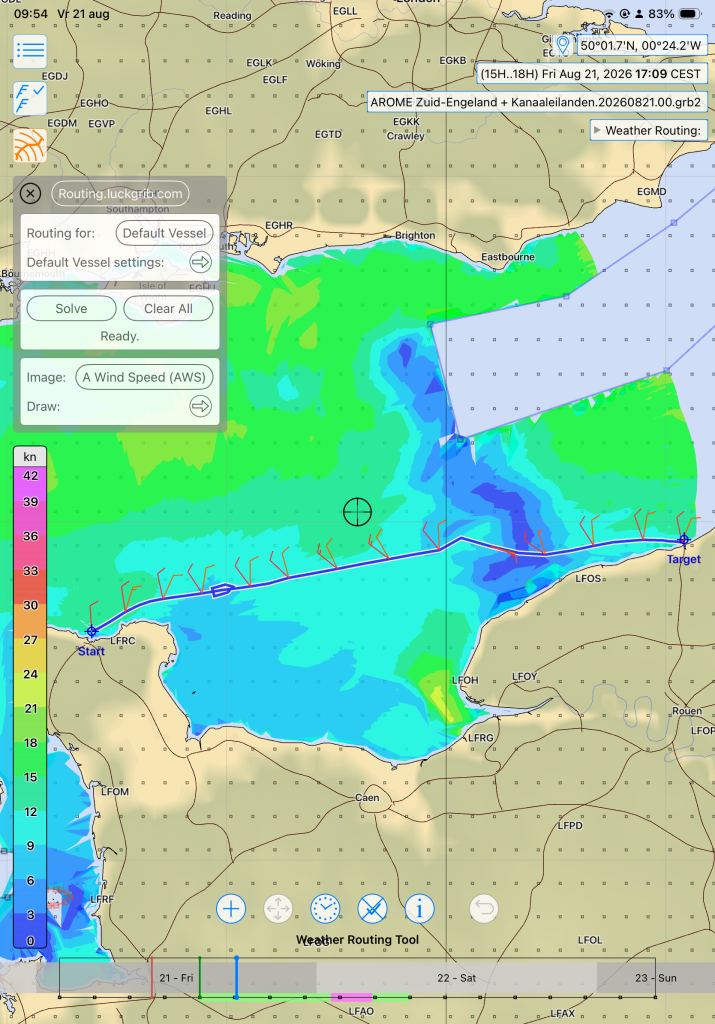
Task: Tap the boat icon on route
Action: [222, 590]
